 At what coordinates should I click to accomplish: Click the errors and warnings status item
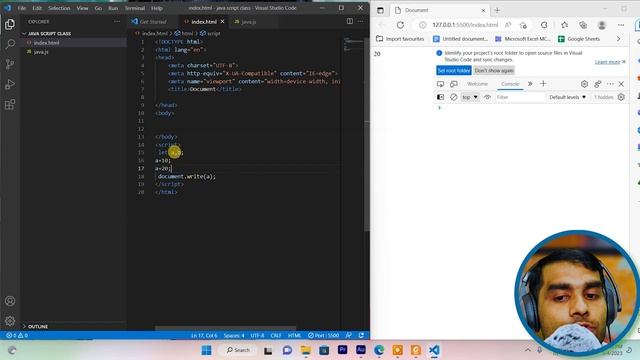pos(17,335)
